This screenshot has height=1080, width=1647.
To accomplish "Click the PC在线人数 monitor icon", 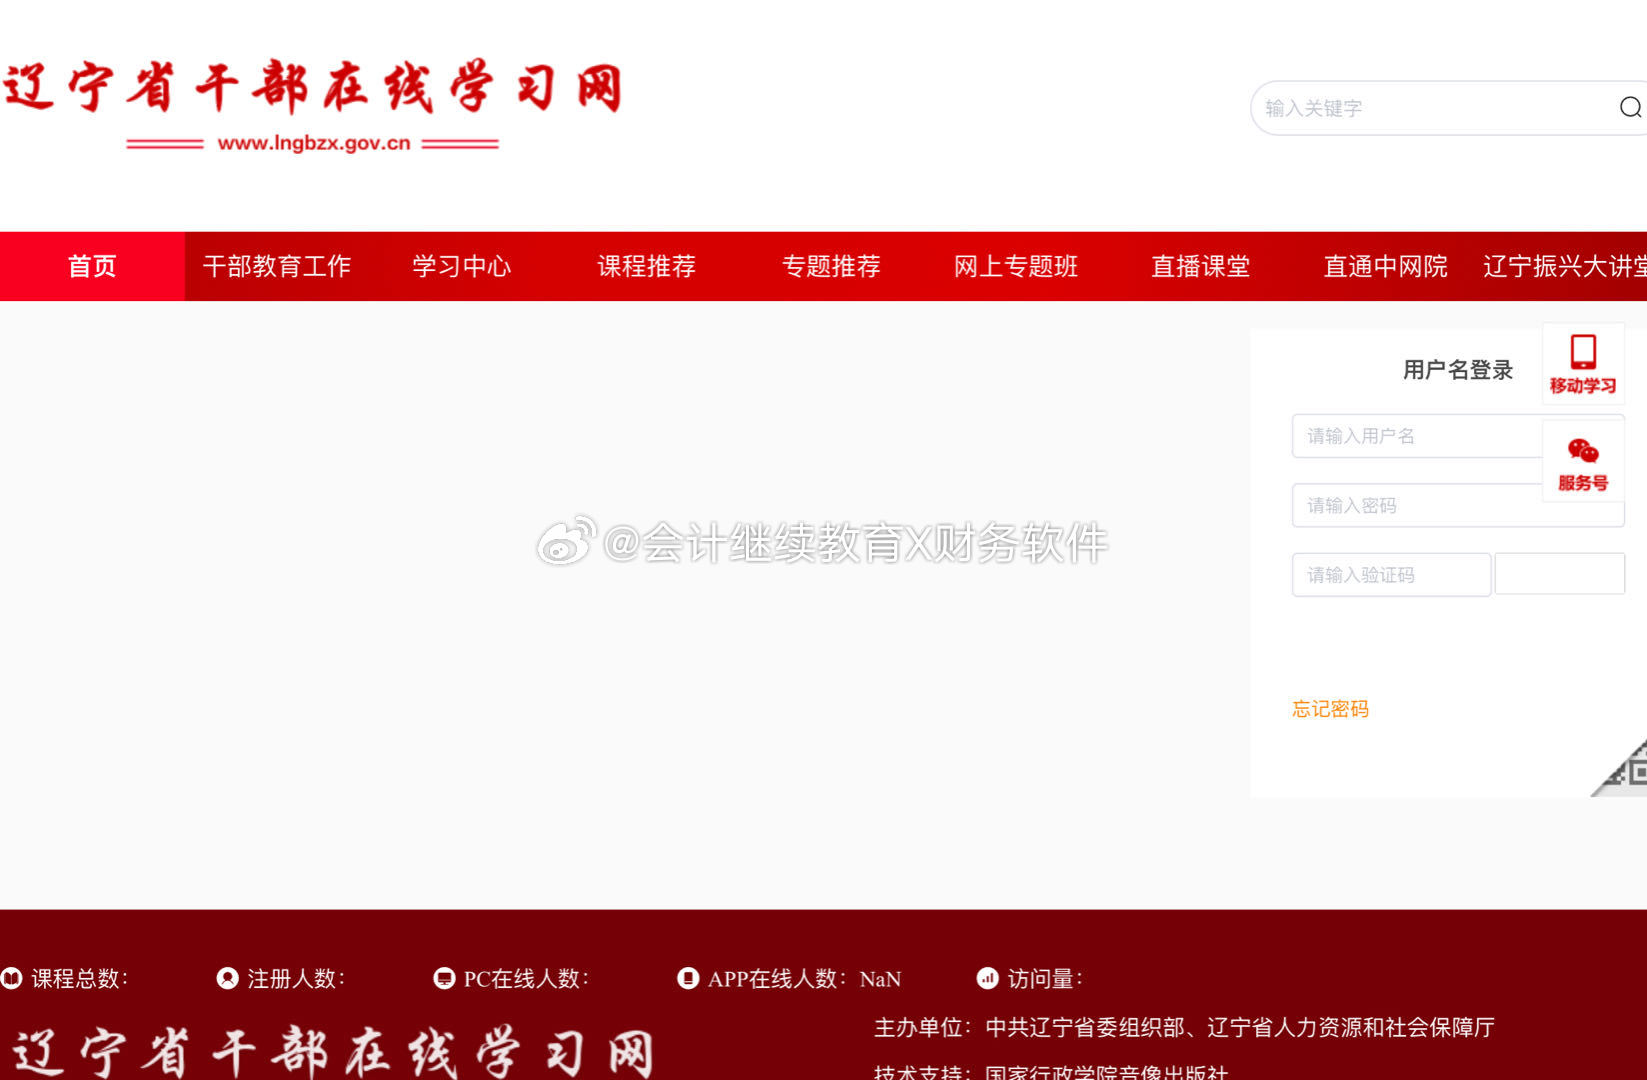I will [x=444, y=978].
